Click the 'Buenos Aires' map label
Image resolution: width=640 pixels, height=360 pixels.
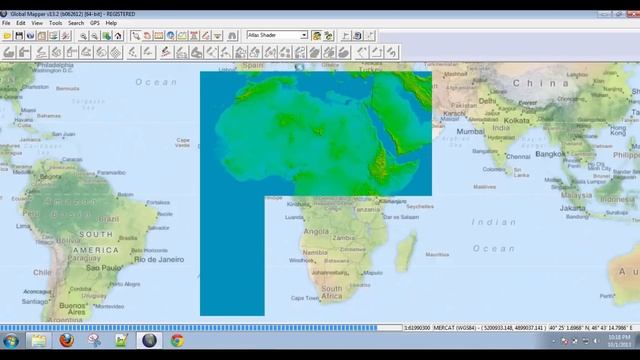[x=73, y=309]
